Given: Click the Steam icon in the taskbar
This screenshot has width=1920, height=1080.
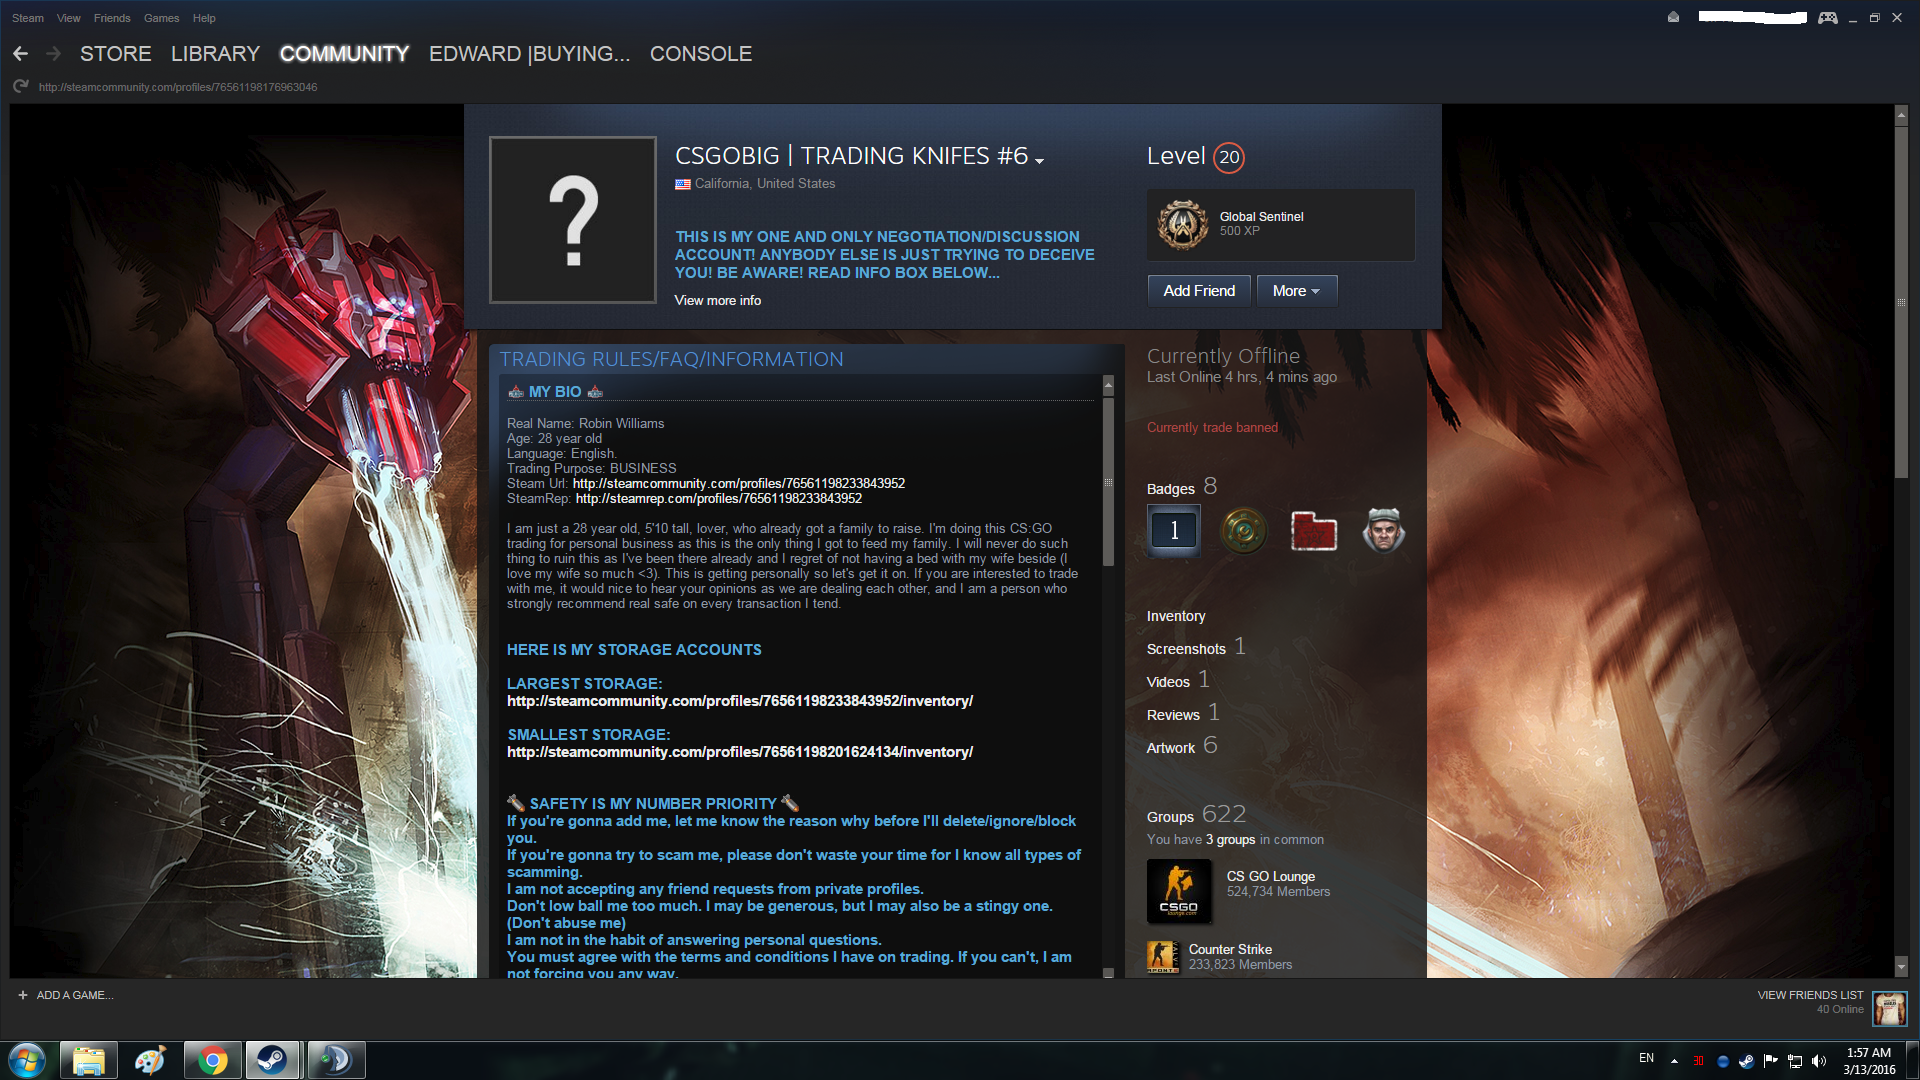Looking at the screenshot, I should click(x=272, y=1060).
